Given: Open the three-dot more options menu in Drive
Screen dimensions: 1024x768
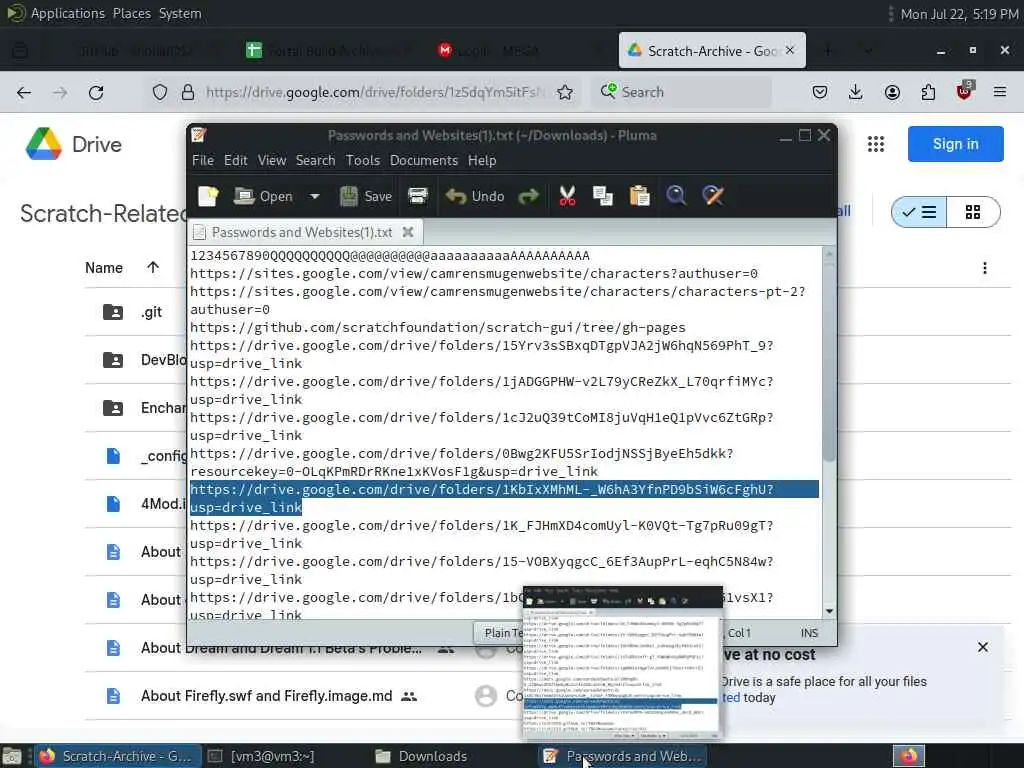Looking at the screenshot, I should 985,268.
